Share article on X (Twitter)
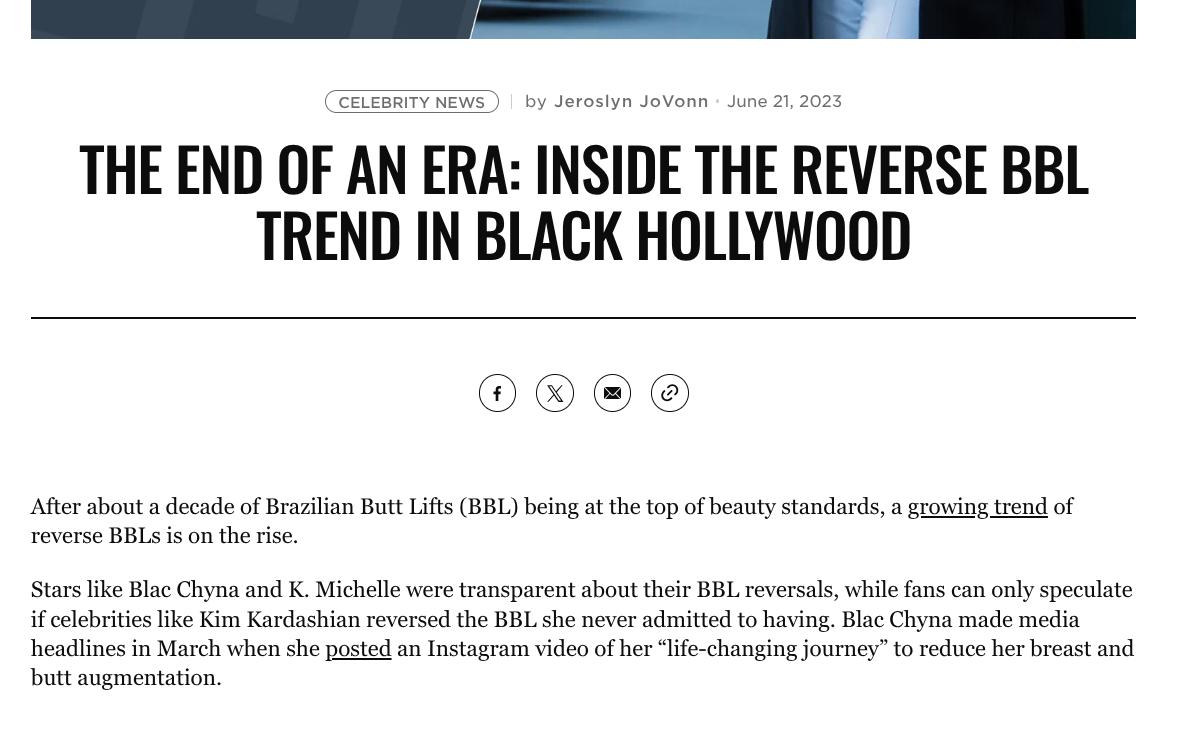1200x742 pixels. [x=555, y=393]
